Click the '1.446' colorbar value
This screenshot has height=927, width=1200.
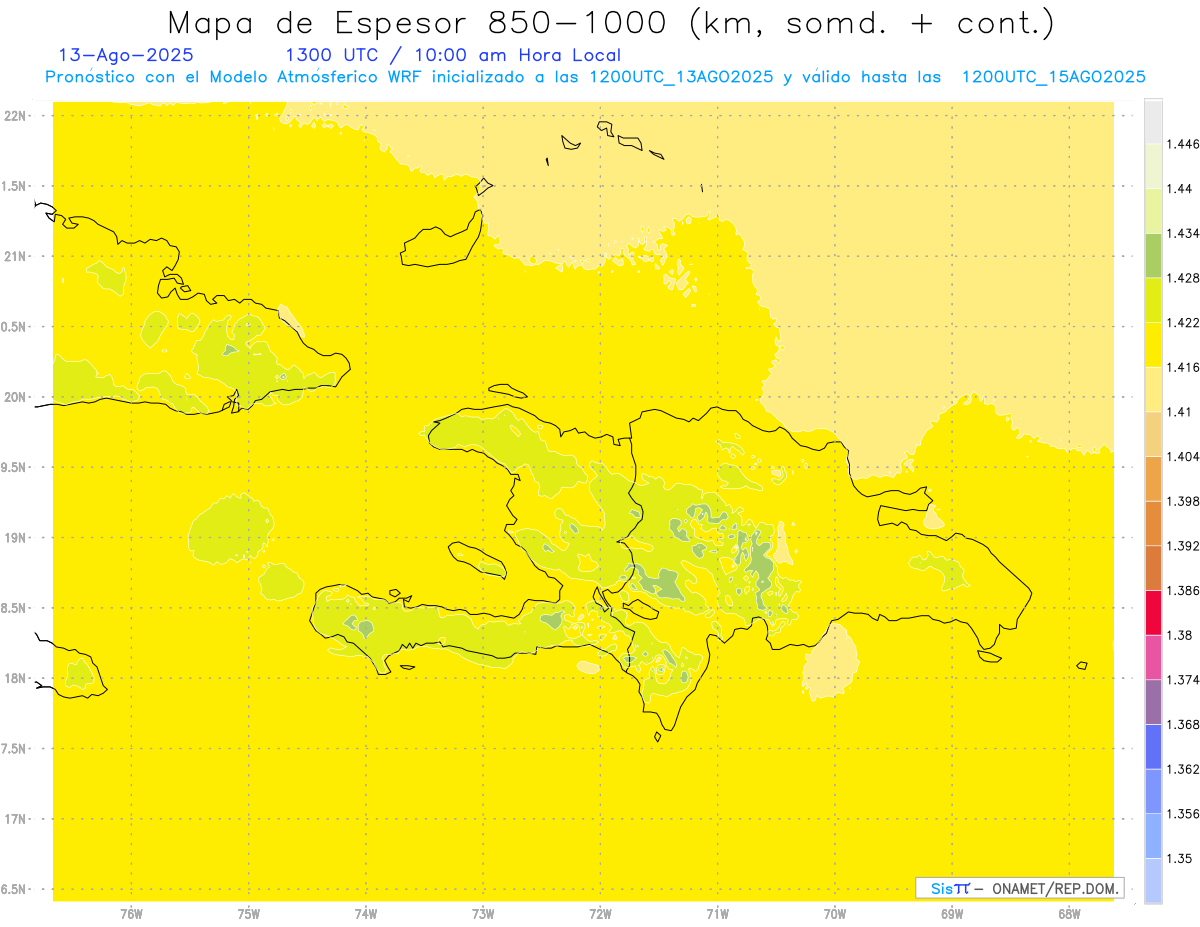point(1184,145)
